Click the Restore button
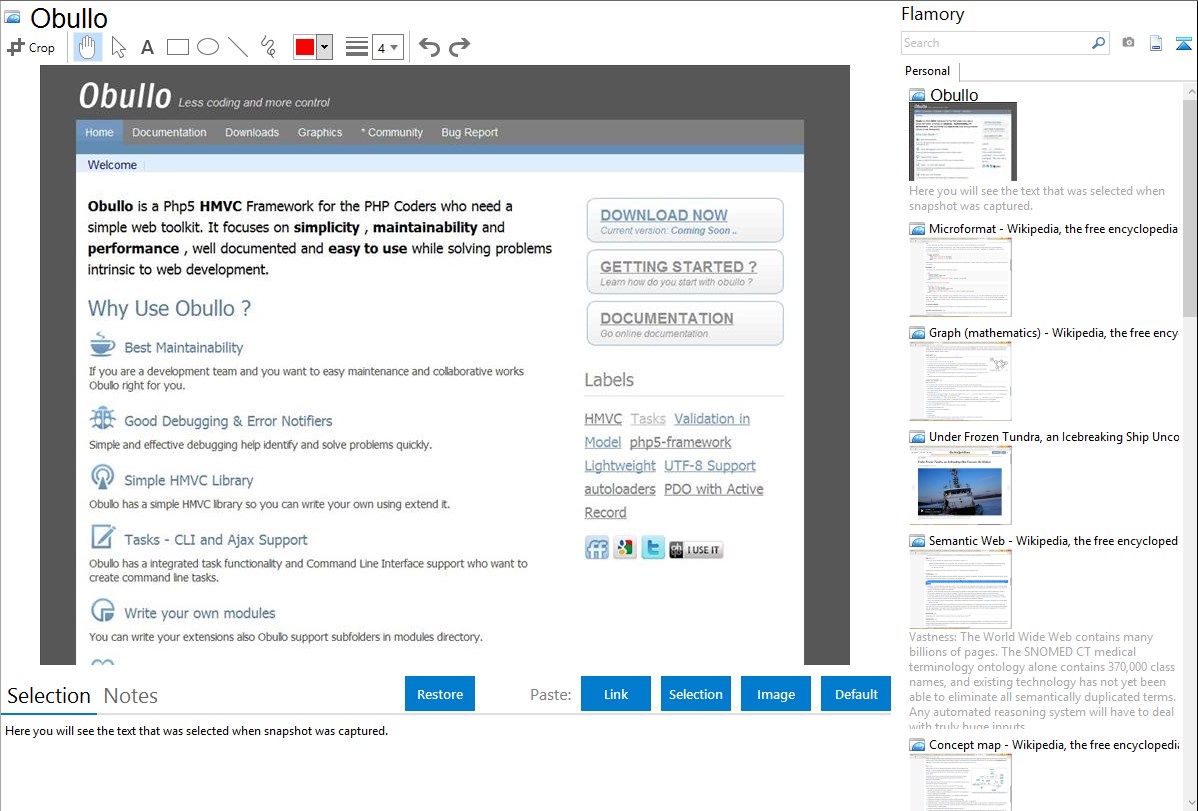This screenshot has height=811, width=1198. click(440, 694)
